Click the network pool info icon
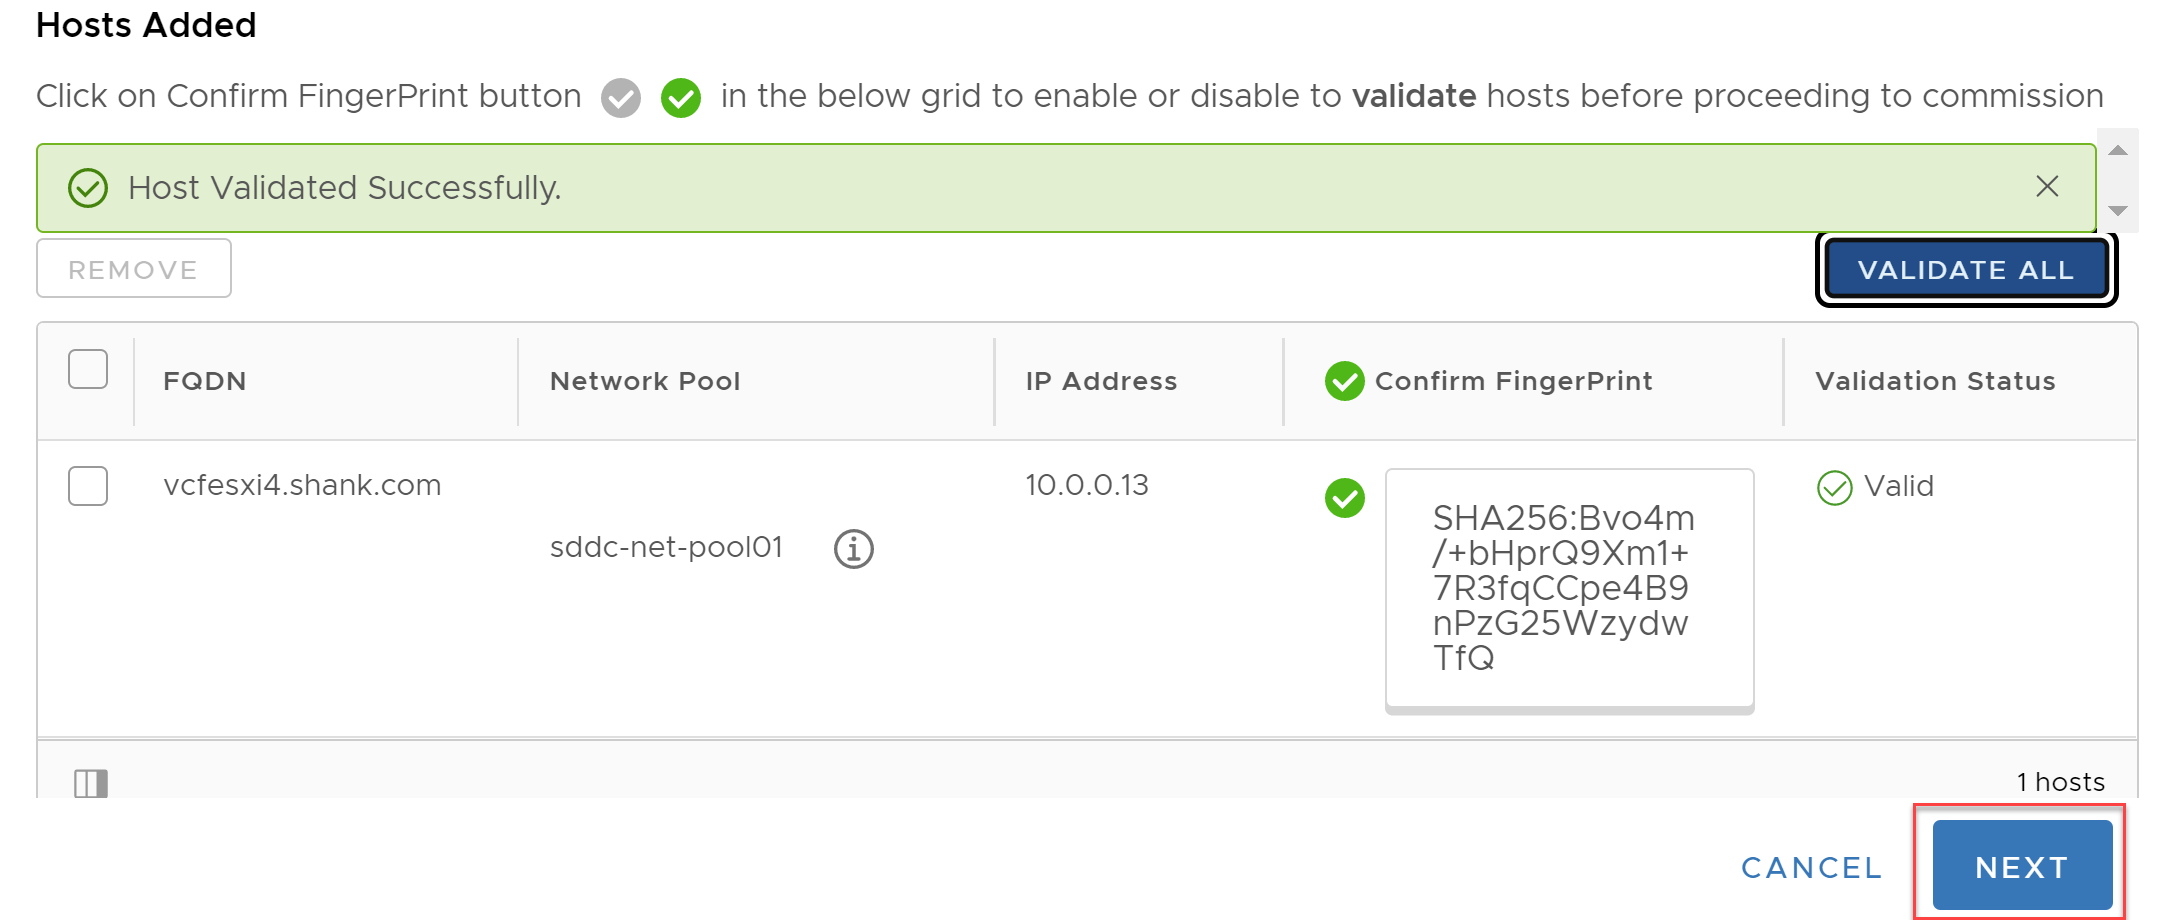This screenshot has width=2172, height=920. (x=853, y=549)
